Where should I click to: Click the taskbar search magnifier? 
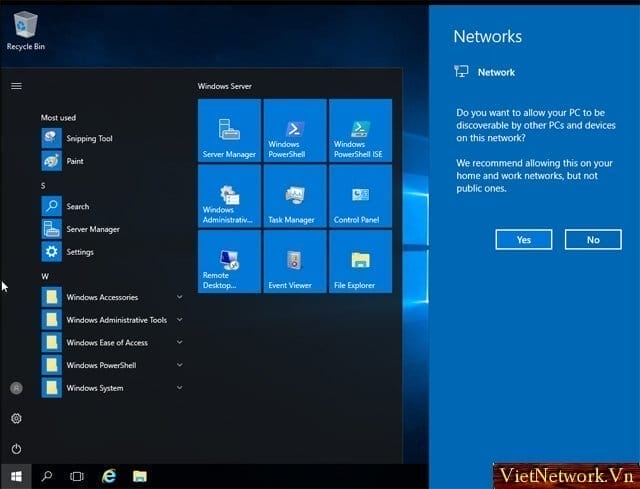pos(47,476)
